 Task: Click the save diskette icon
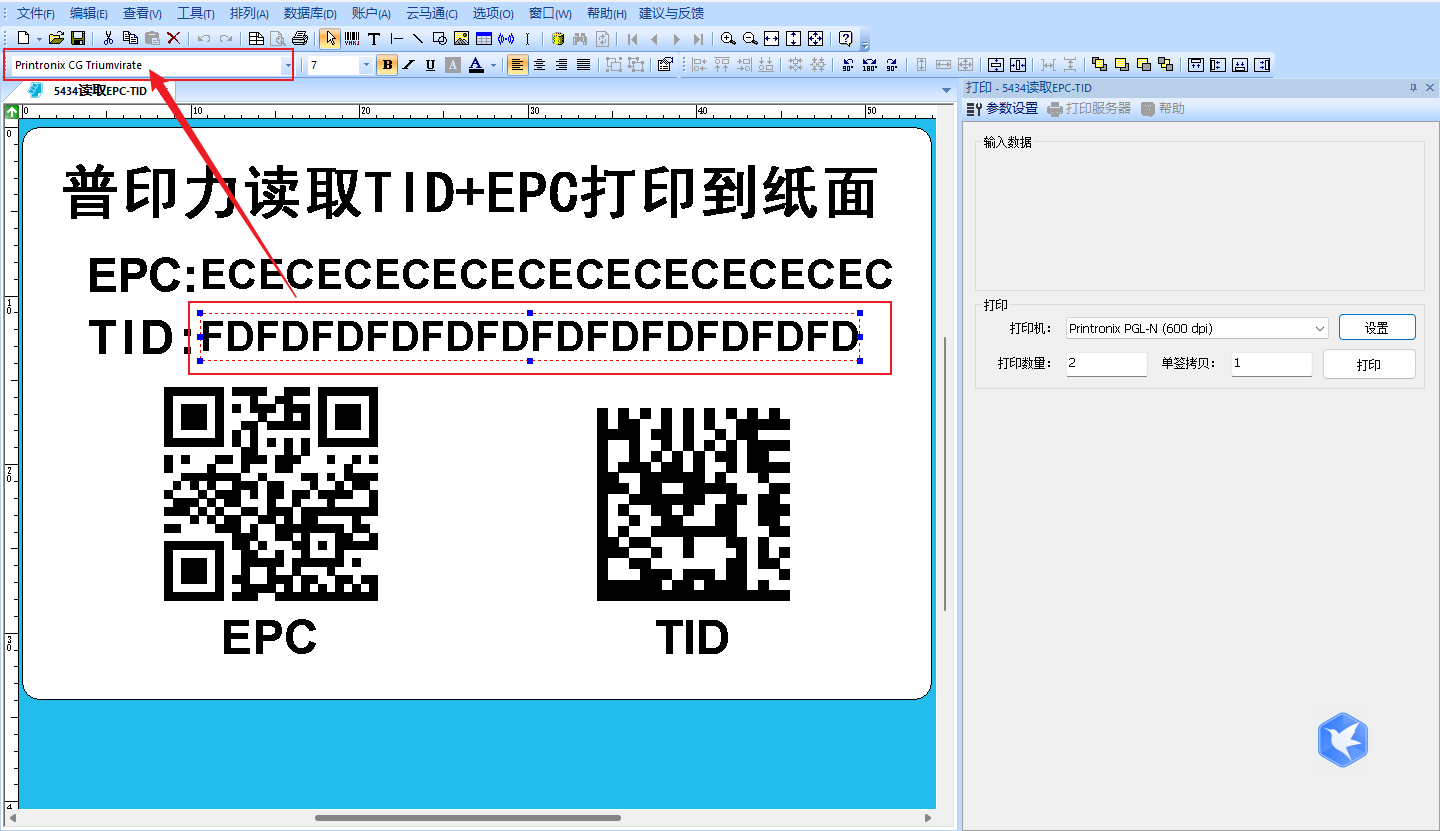(77, 38)
